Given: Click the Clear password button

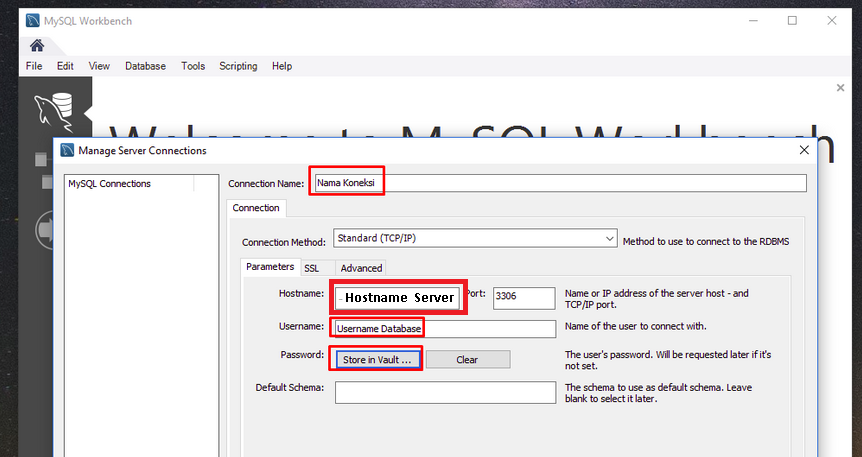Looking at the screenshot, I should coord(467,360).
